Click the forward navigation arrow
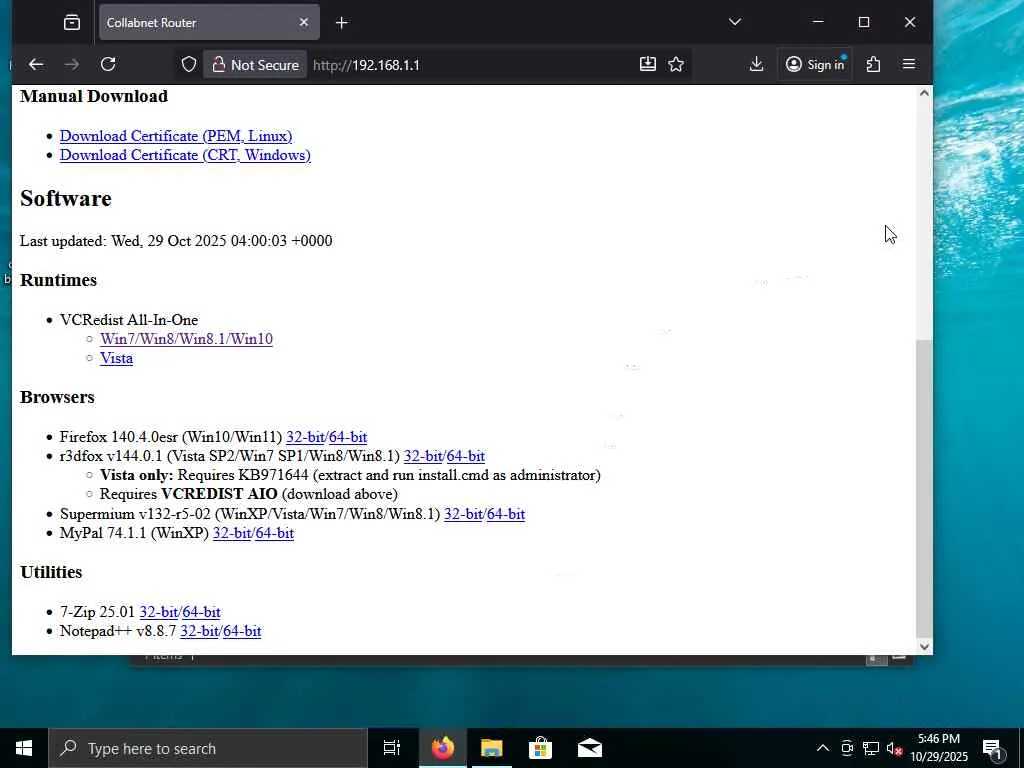This screenshot has height=768, width=1024. pyautogui.click(x=72, y=64)
